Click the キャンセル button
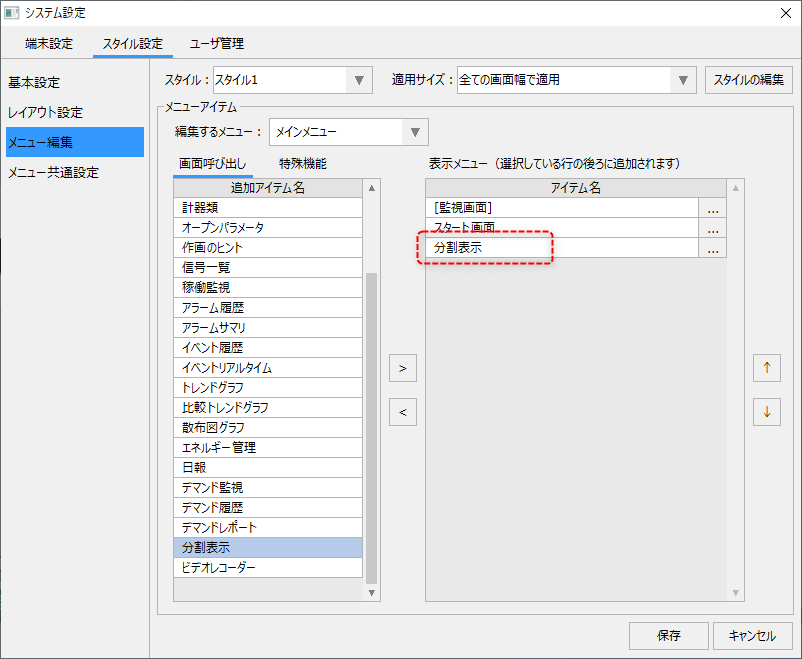This screenshot has width=802, height=659. (752, 635)
